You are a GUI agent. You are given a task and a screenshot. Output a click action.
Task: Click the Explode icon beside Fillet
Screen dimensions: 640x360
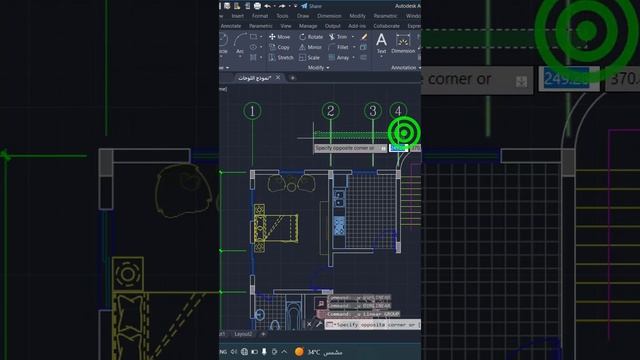tap(363, 47)
